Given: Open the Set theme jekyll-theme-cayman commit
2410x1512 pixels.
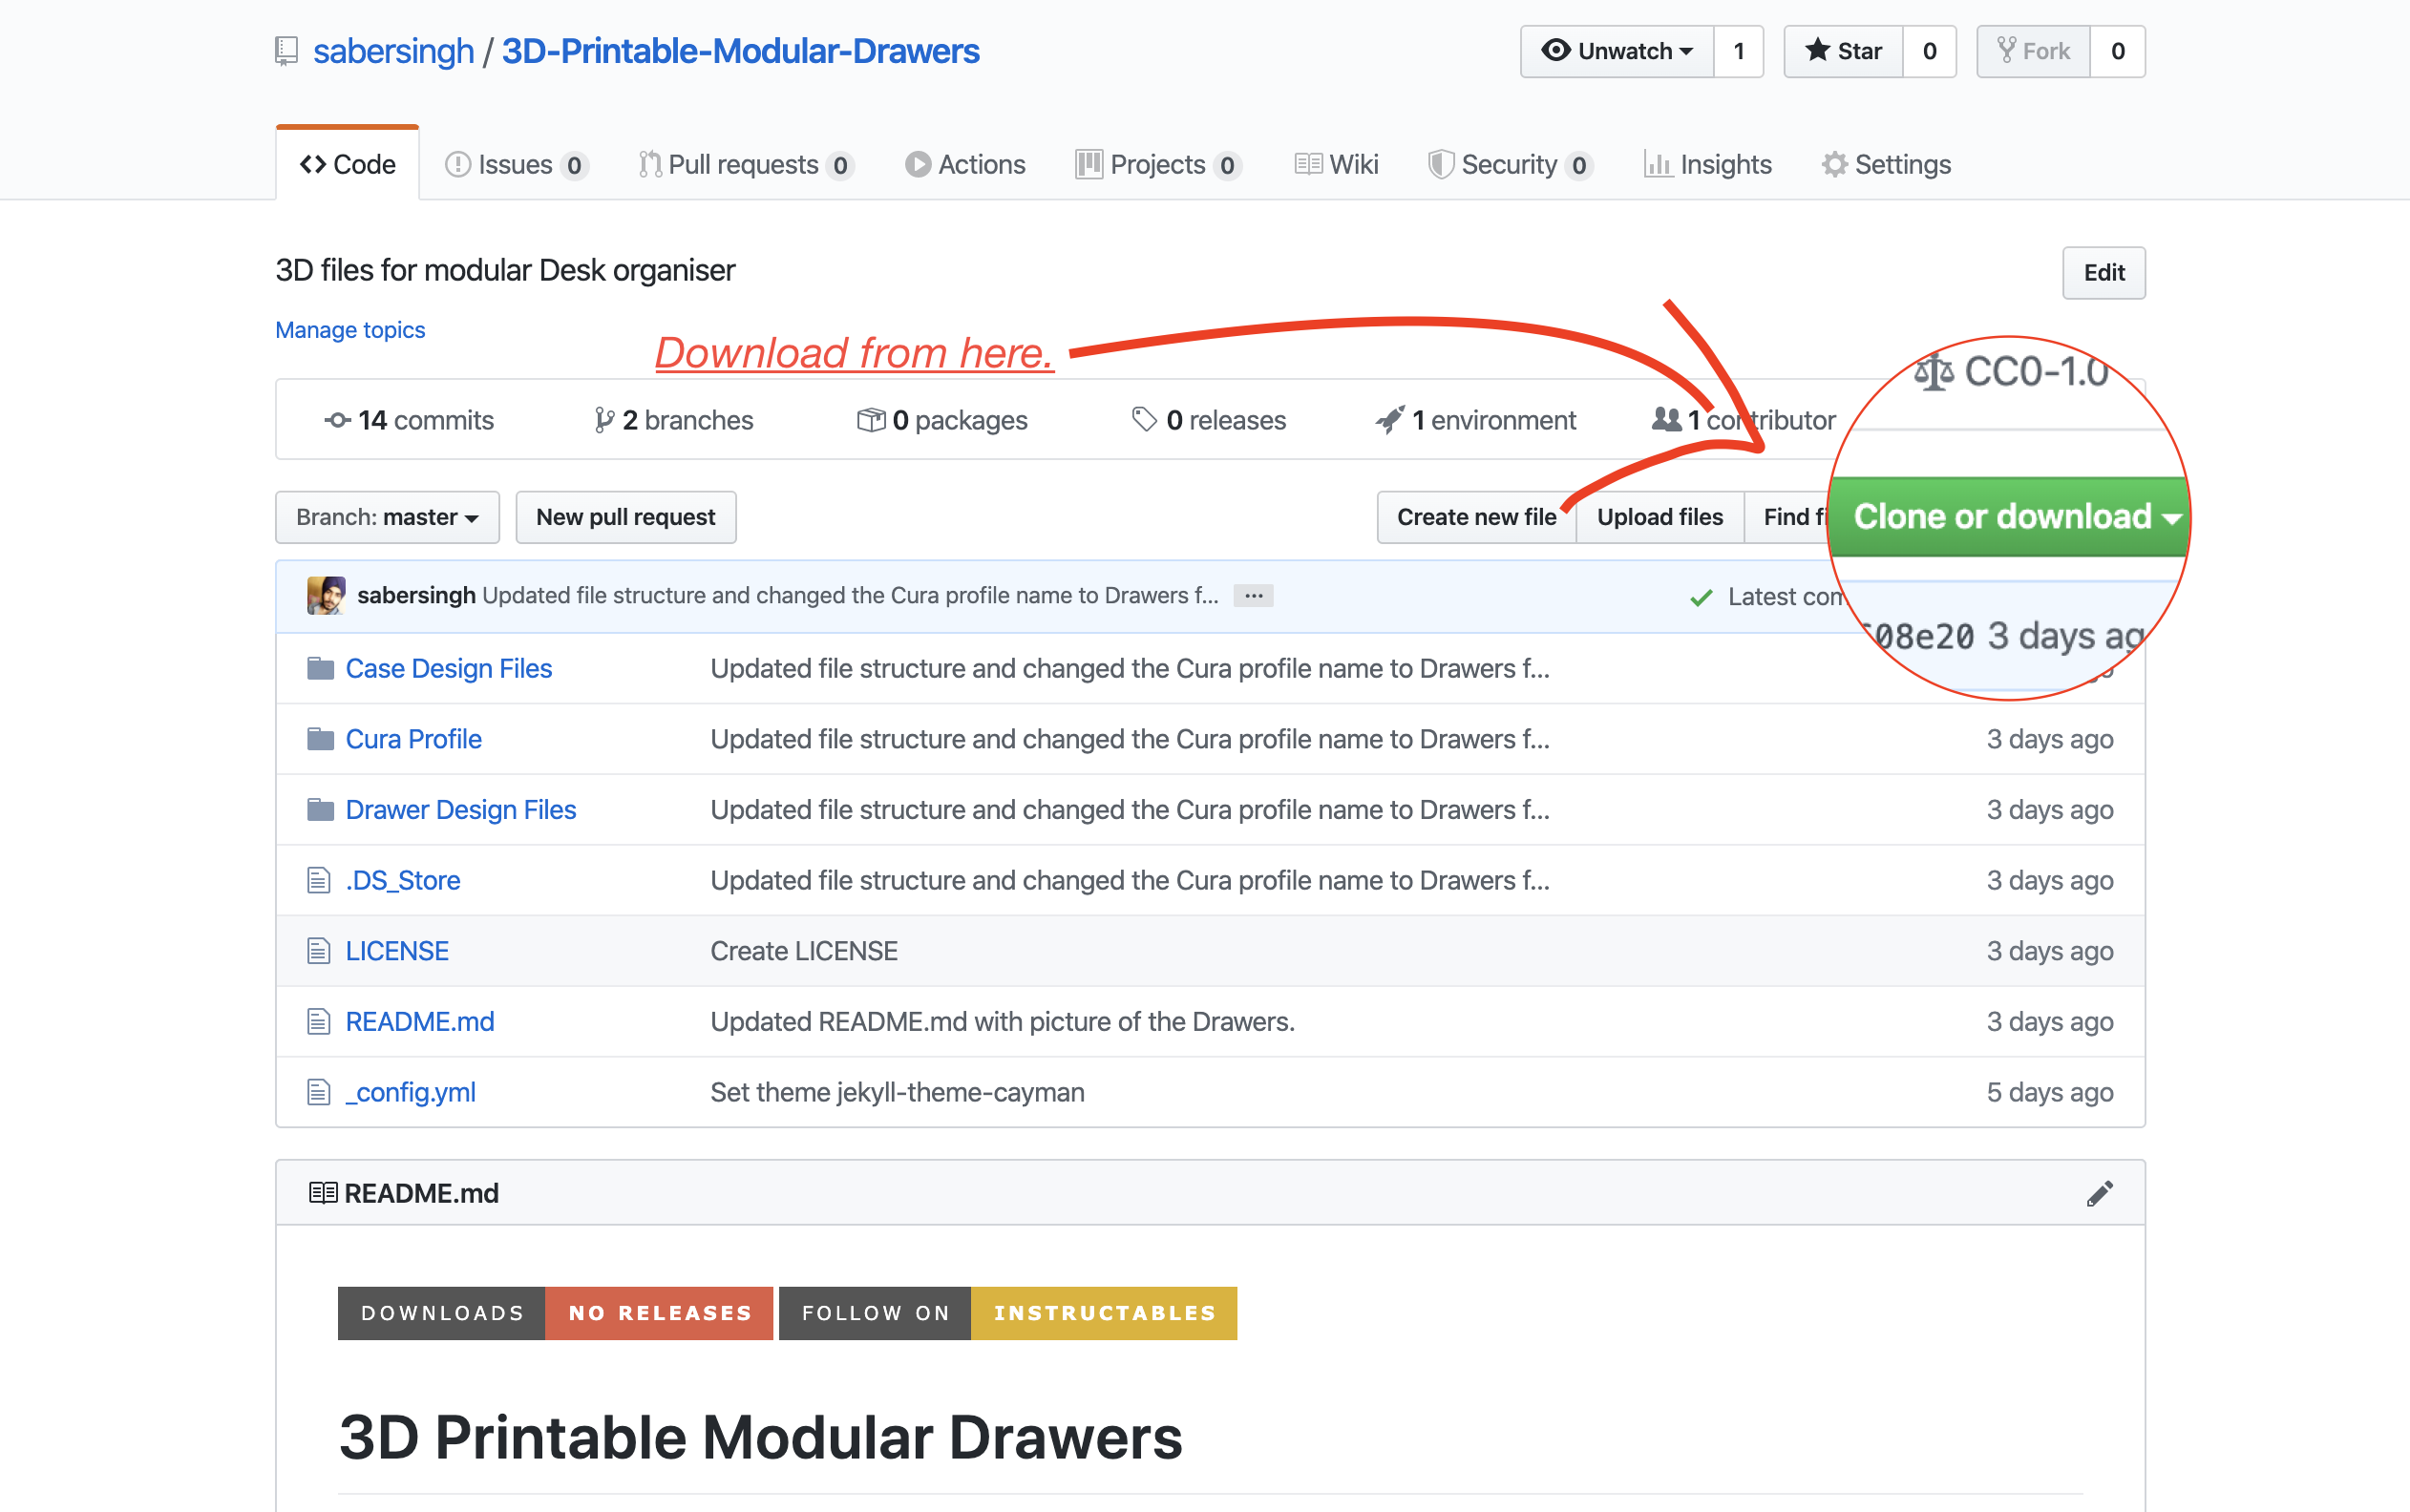Looking at the screenshot, I should click(x=897, y=1092).
